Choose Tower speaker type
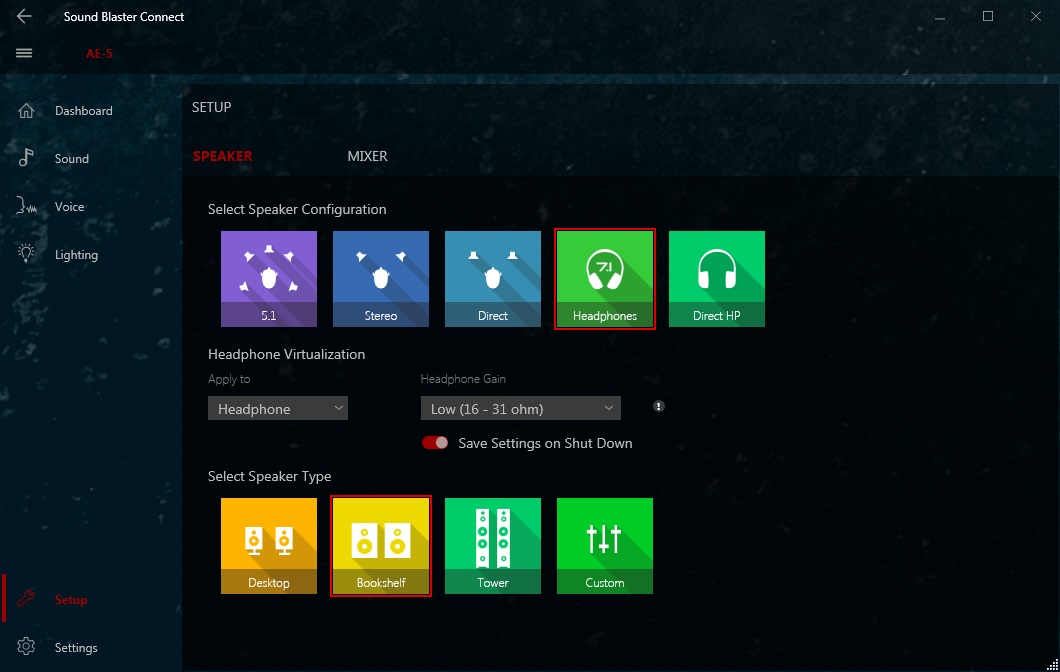Screen dimensions: 1060x672 click(x=493, y=546)
